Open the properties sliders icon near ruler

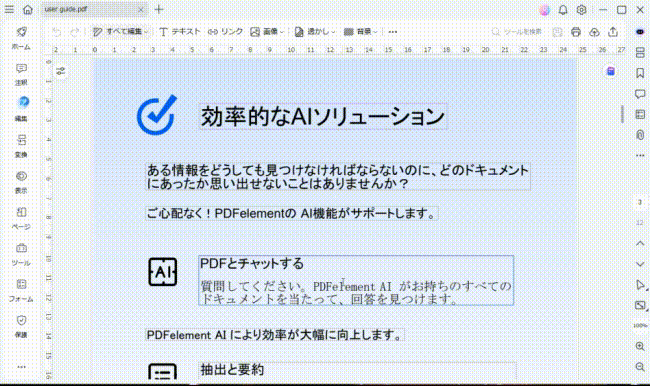coord(61,71)
